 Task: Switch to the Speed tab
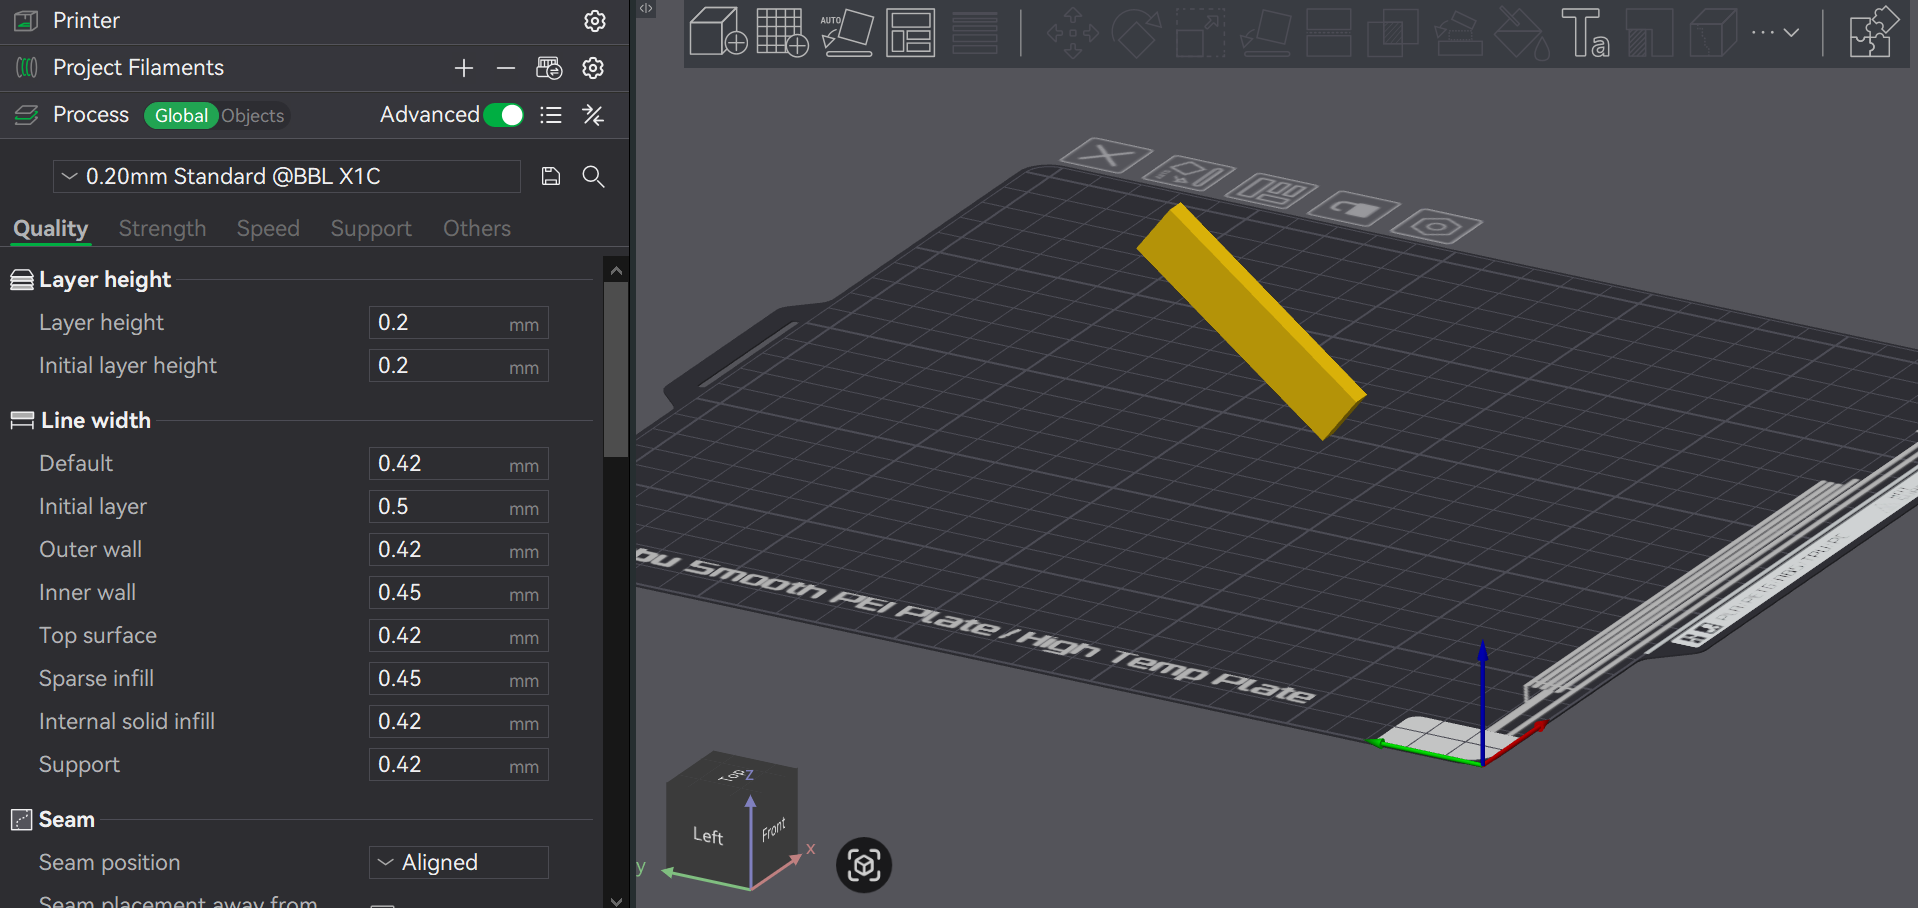coord(268,228)
